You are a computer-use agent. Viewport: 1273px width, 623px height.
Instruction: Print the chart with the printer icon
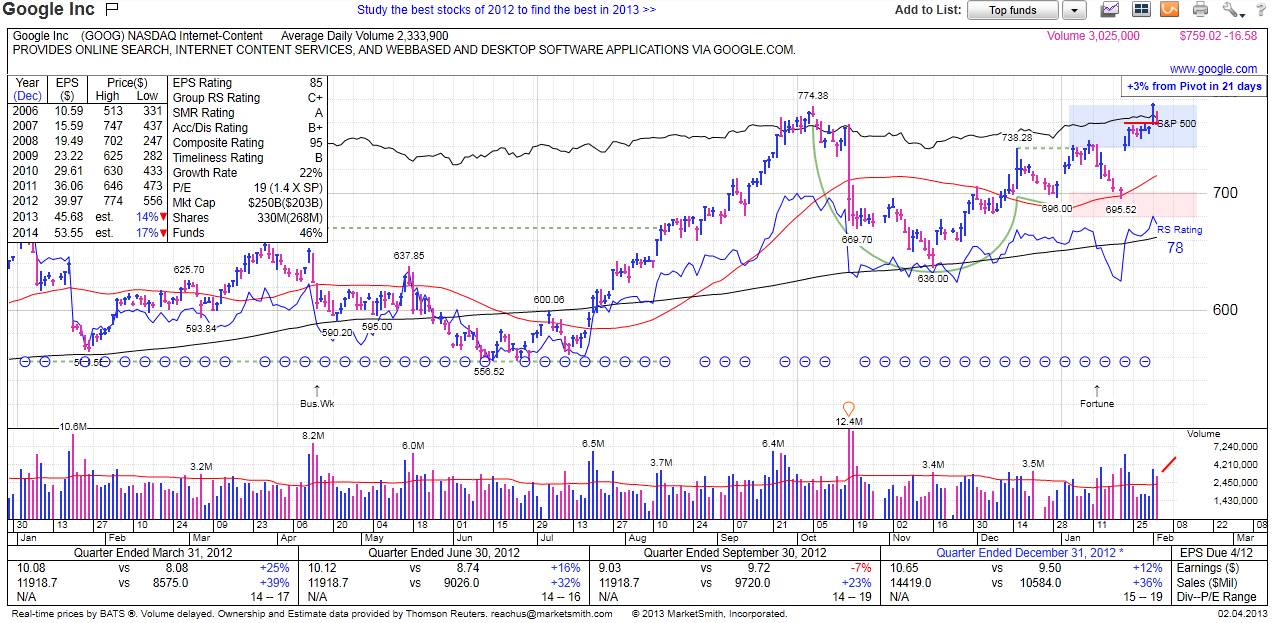point(1200,10)
